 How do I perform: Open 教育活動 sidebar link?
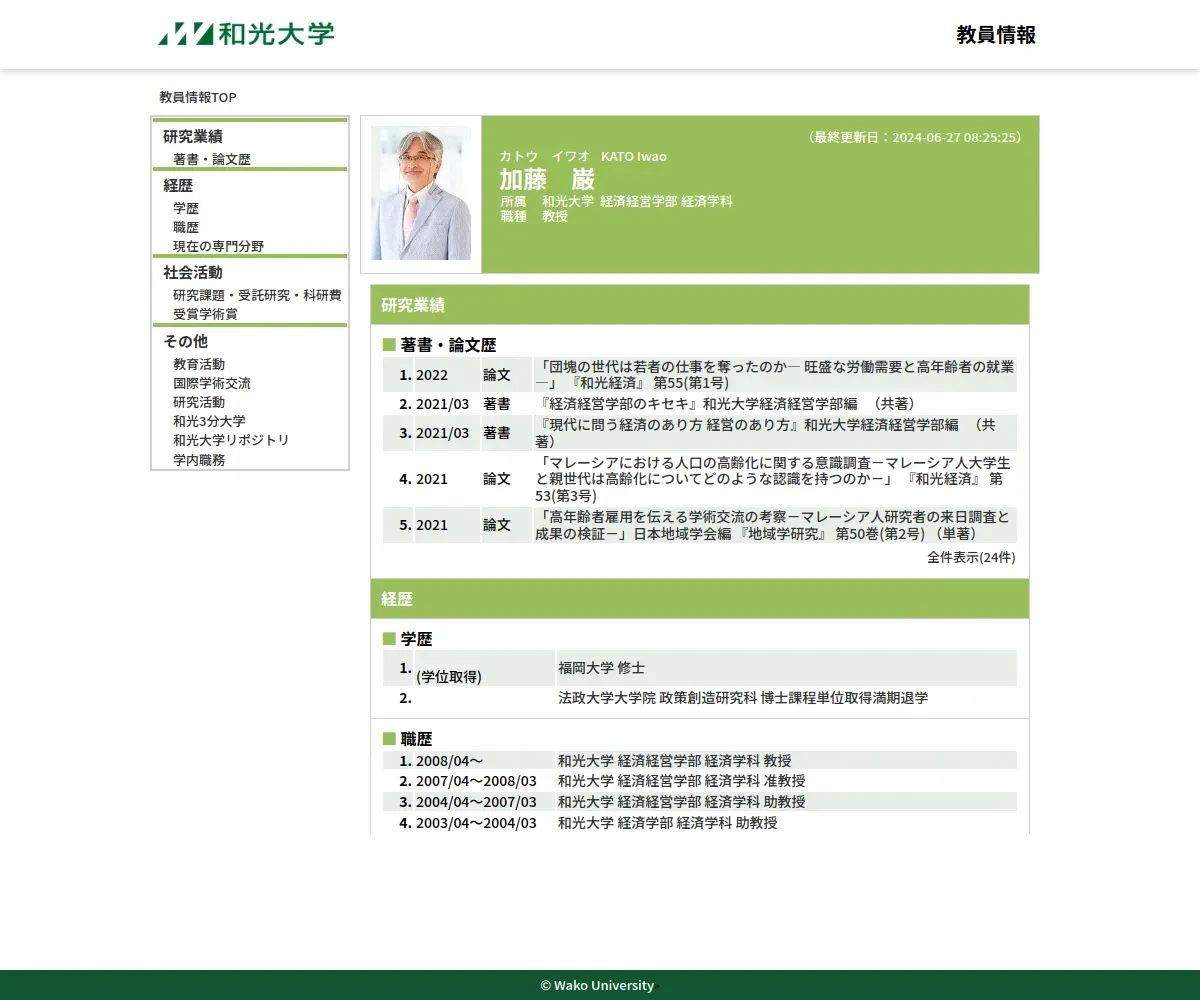click(x=199, y=364)
